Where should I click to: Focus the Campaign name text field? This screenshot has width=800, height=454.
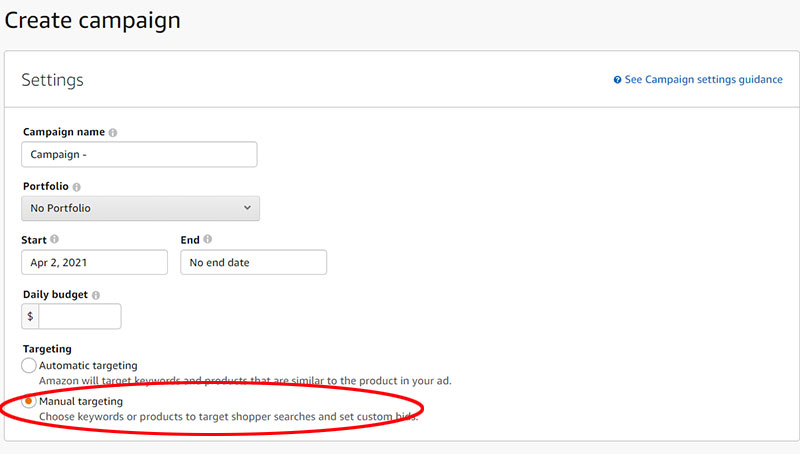(x=139, y=155)
